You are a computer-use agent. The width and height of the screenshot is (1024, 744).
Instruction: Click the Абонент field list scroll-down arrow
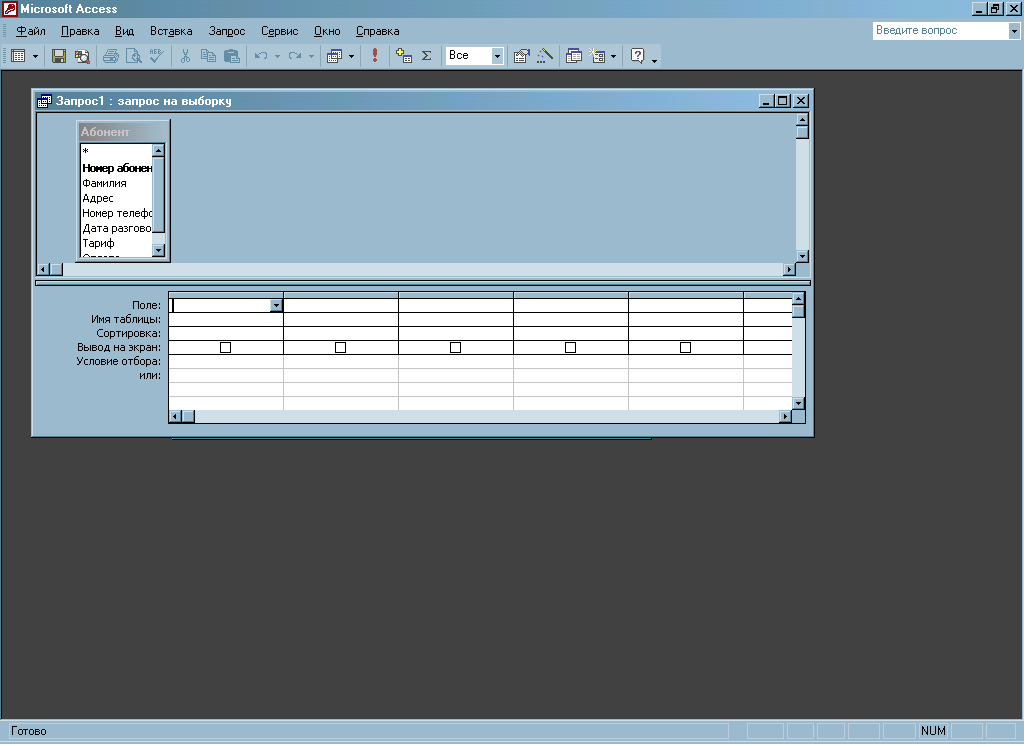(158, 250)
